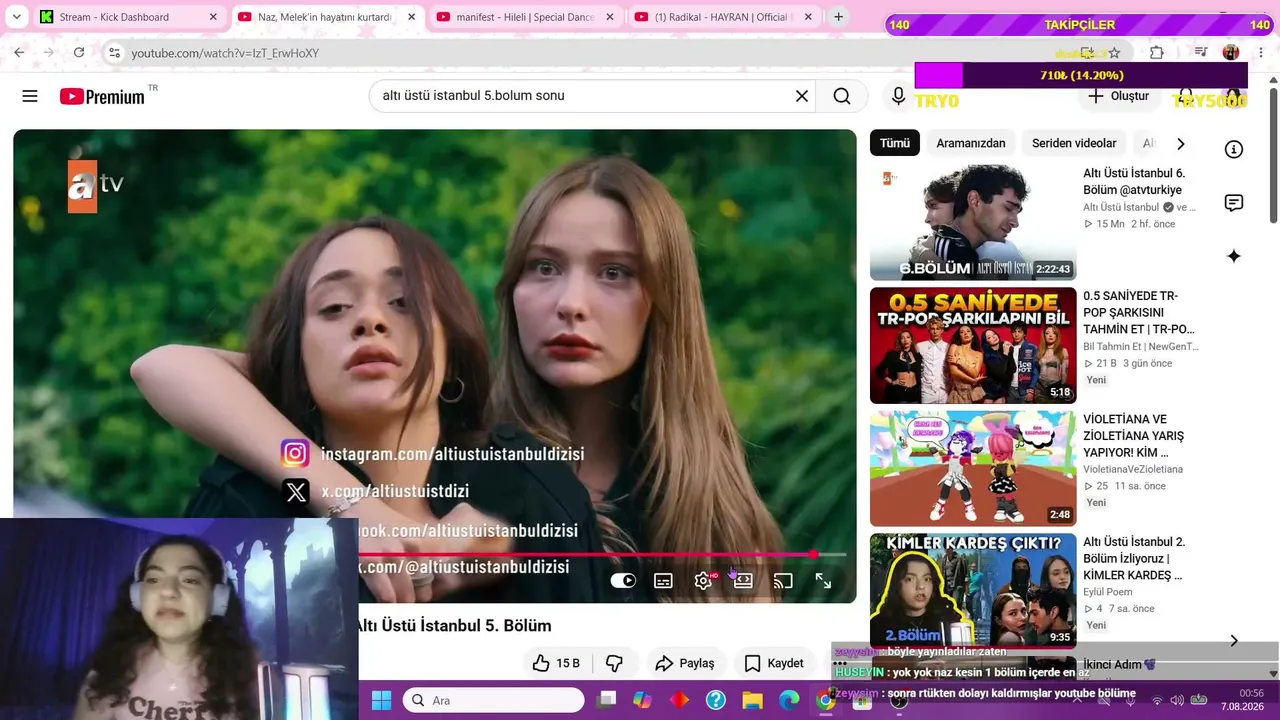Go to the YouTube Premium home logo

pos(102,96)
